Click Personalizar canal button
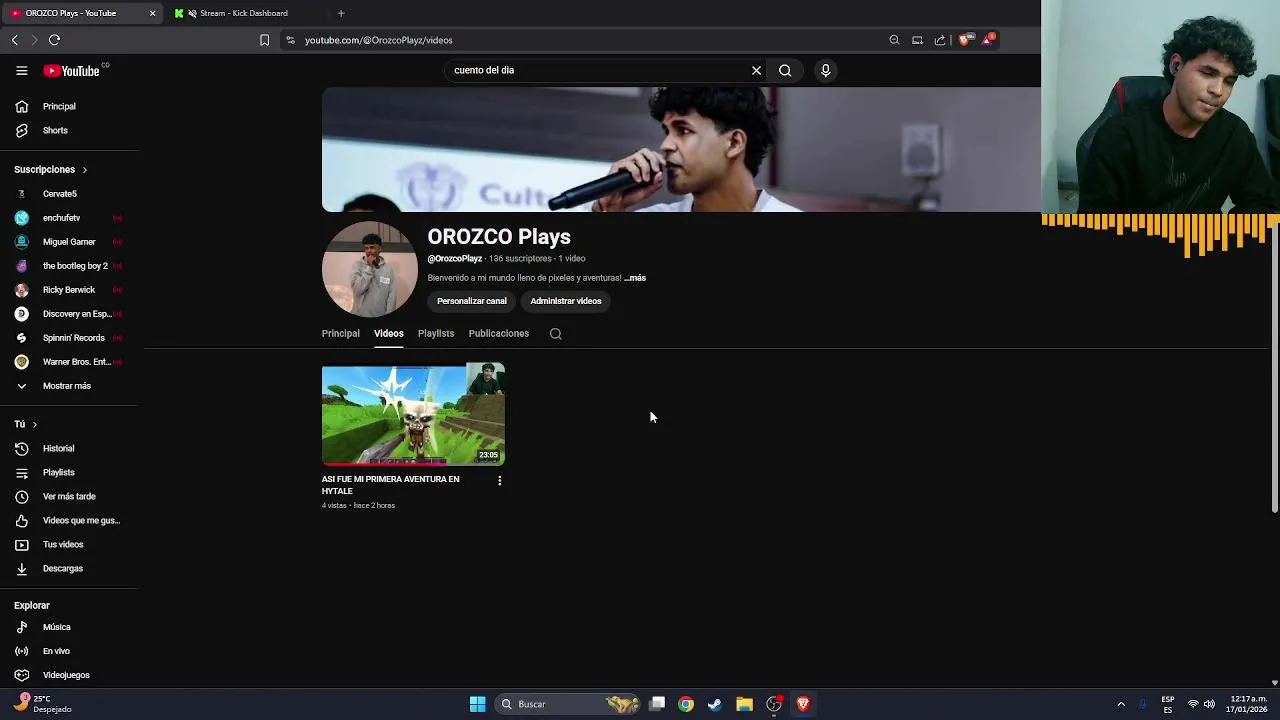This screenshot has height=720, width=1280. click(472, 301)
